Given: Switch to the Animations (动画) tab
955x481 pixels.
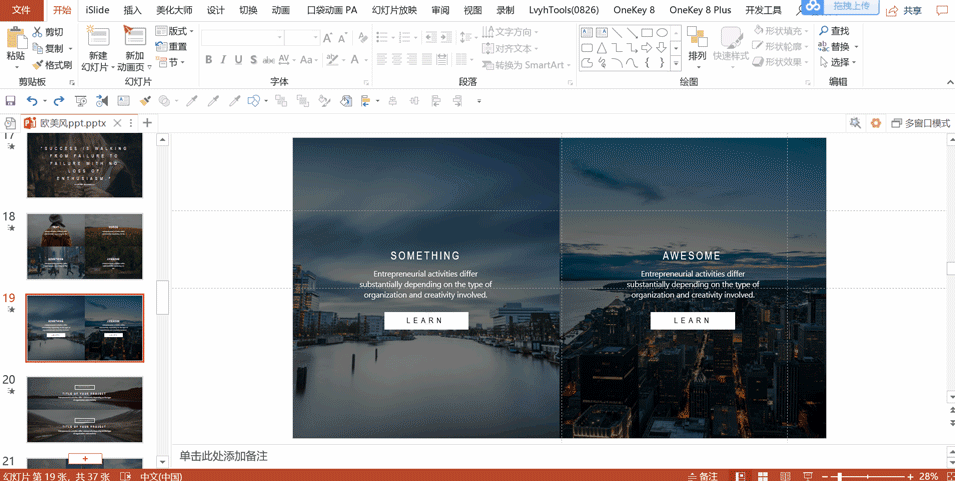Looking at the screenshot, I should point(281,10).
